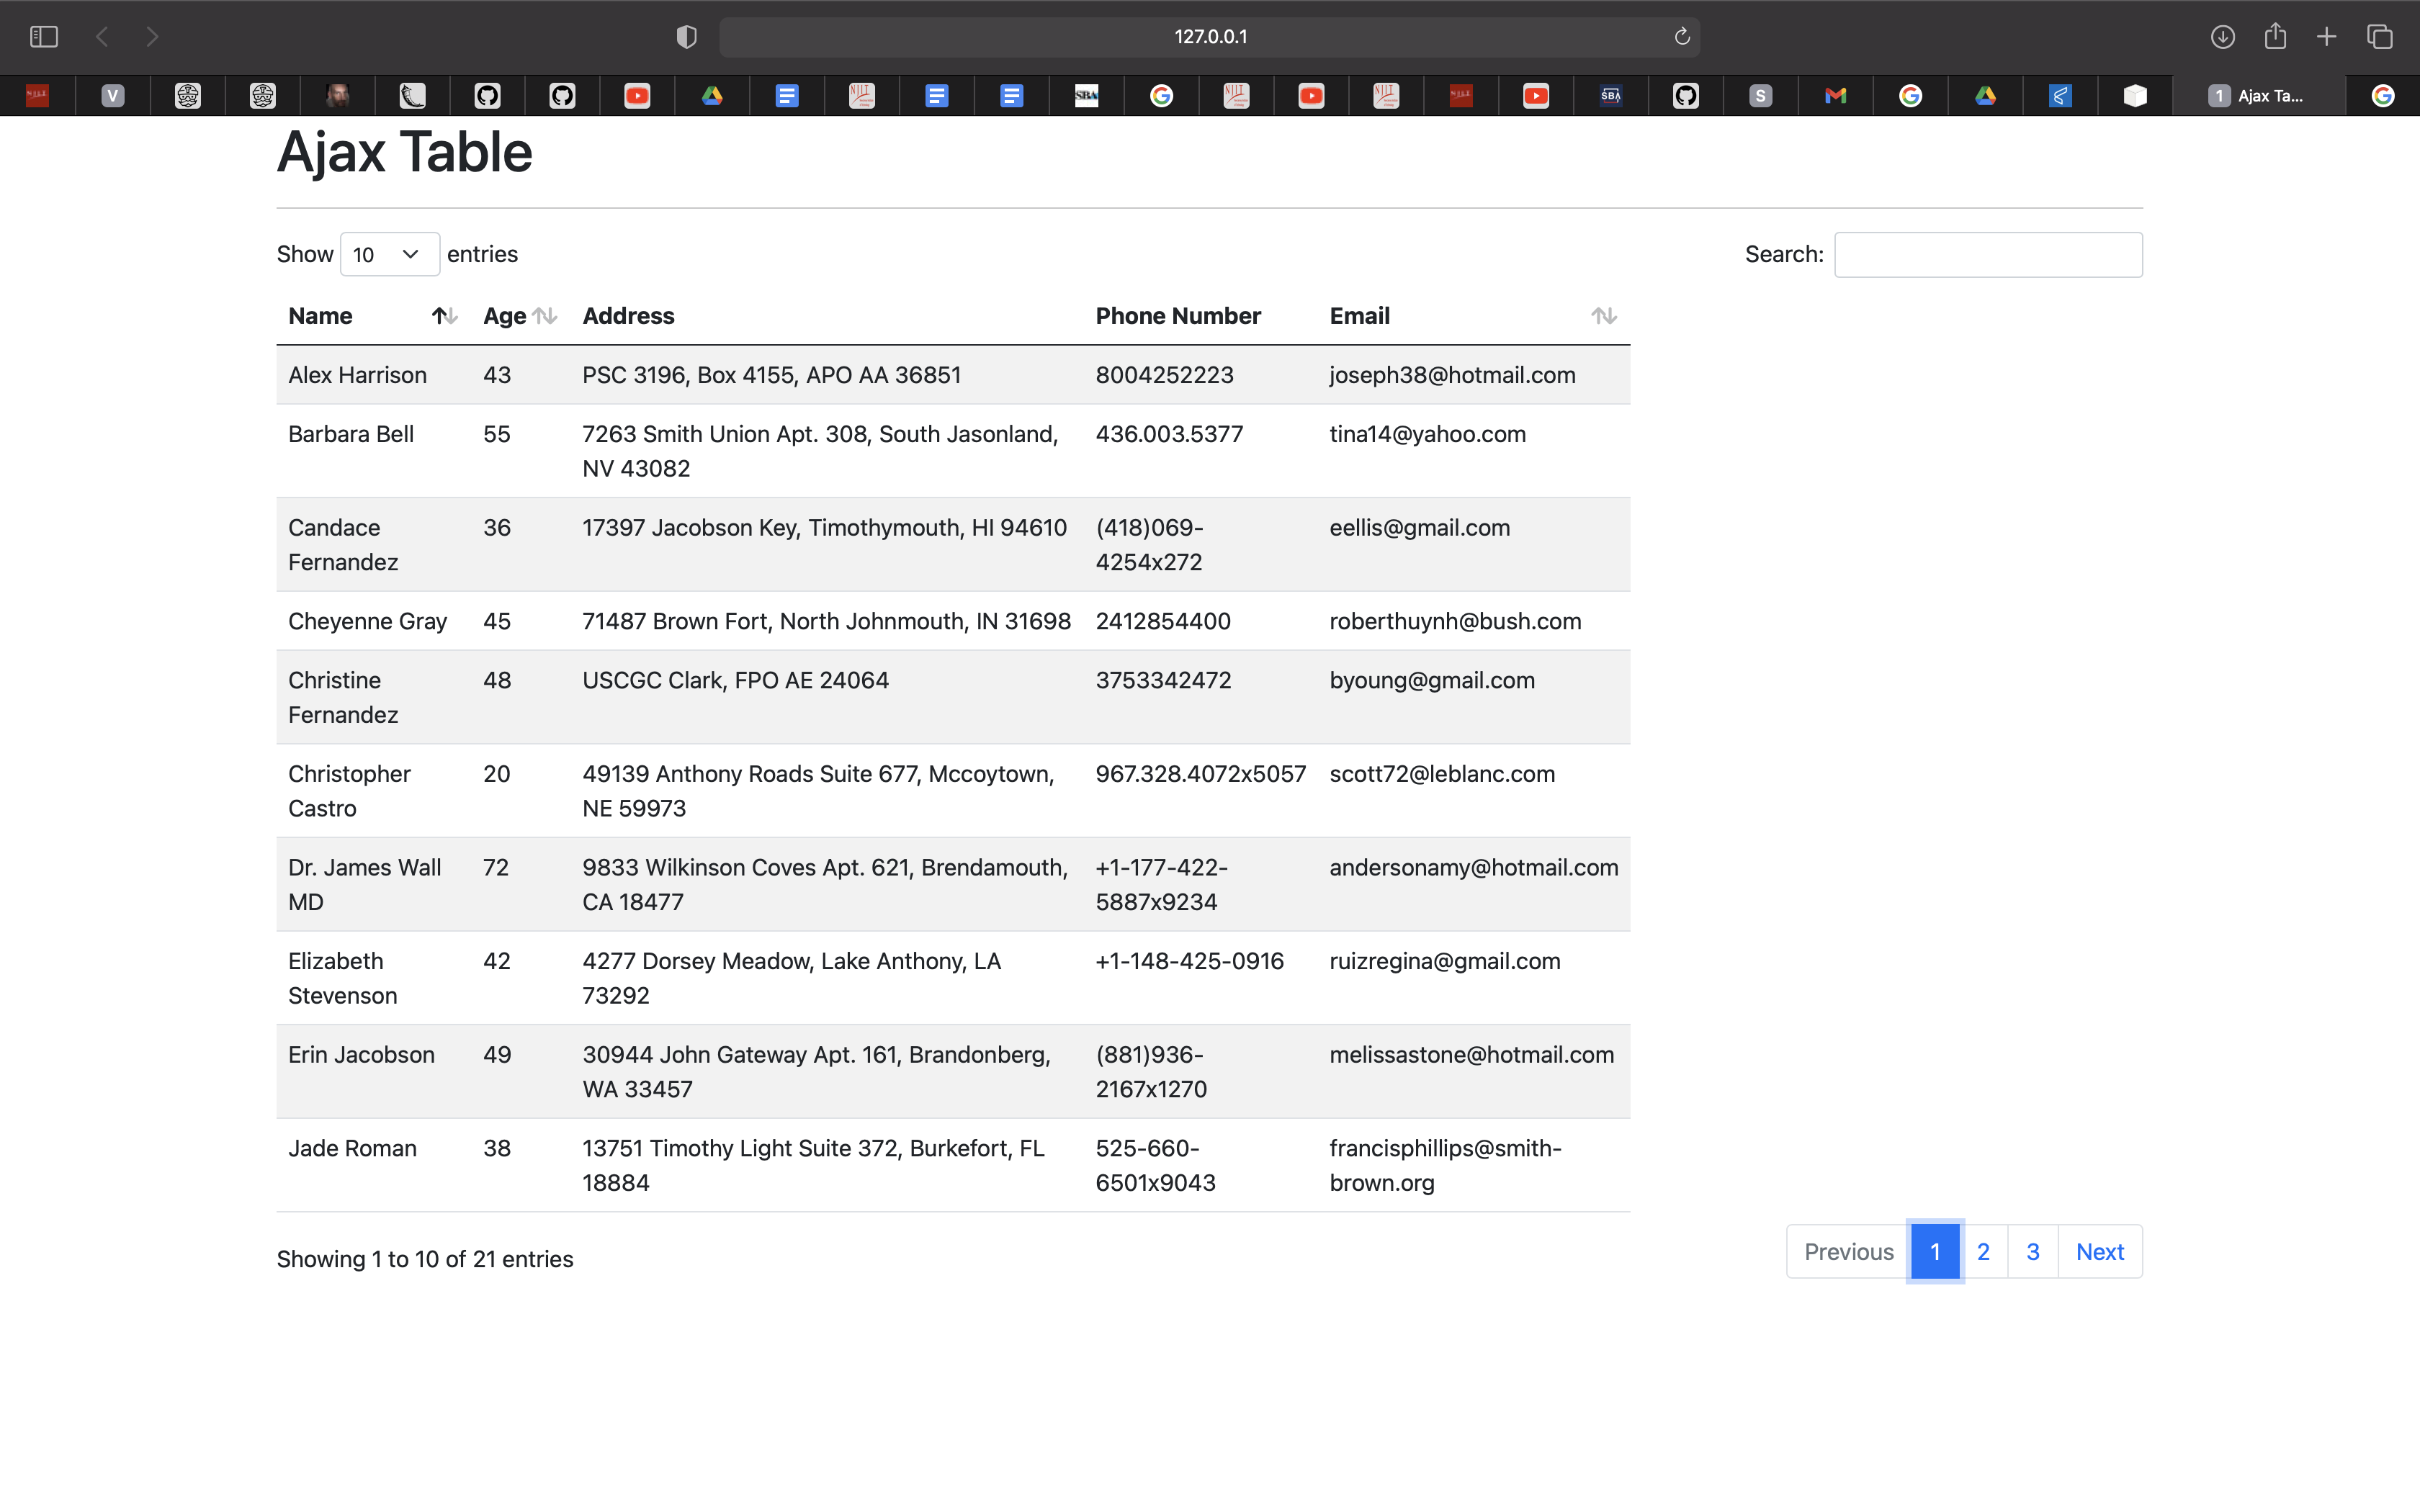Open the Show entries dropdown
Image resolution: width=2420 pixels, height=1512 pixels.
[389, 254]
